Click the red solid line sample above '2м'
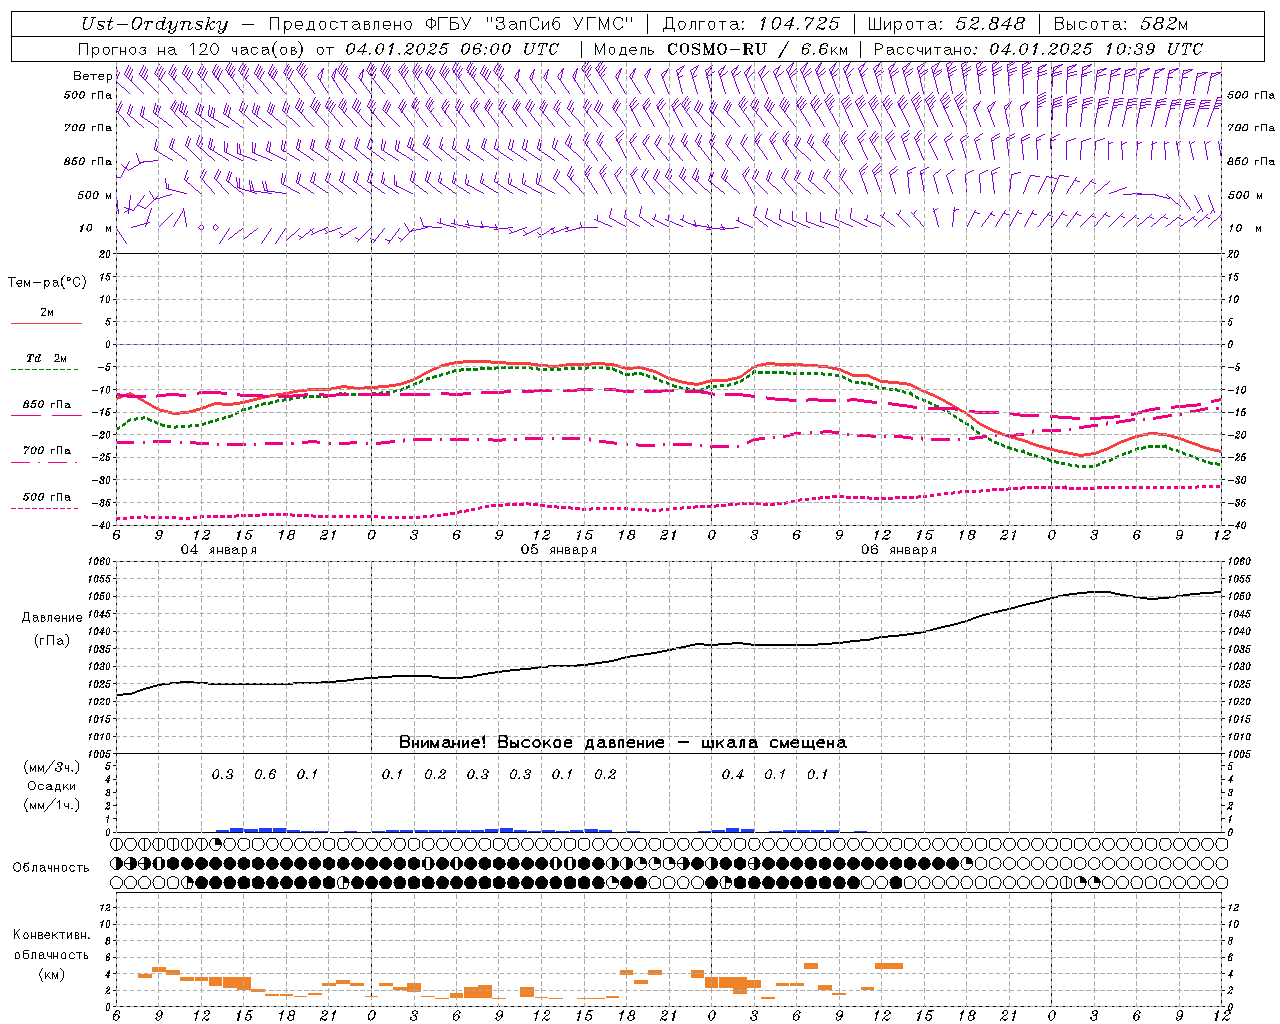The width and height of the screenshot is (1280, 1024). pos(46,324)
